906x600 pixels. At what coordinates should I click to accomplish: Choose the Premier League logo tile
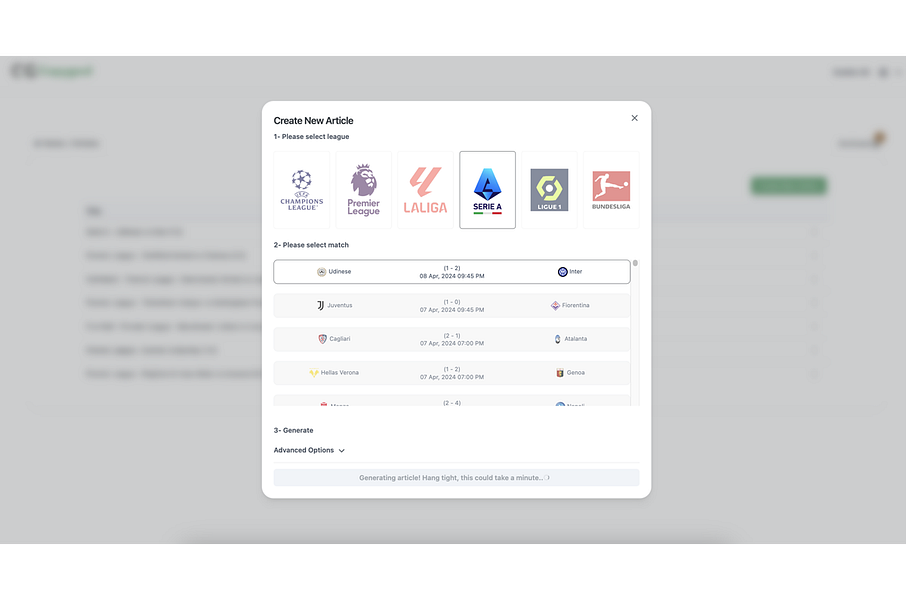pyautogui.click(x=363, y=190)
